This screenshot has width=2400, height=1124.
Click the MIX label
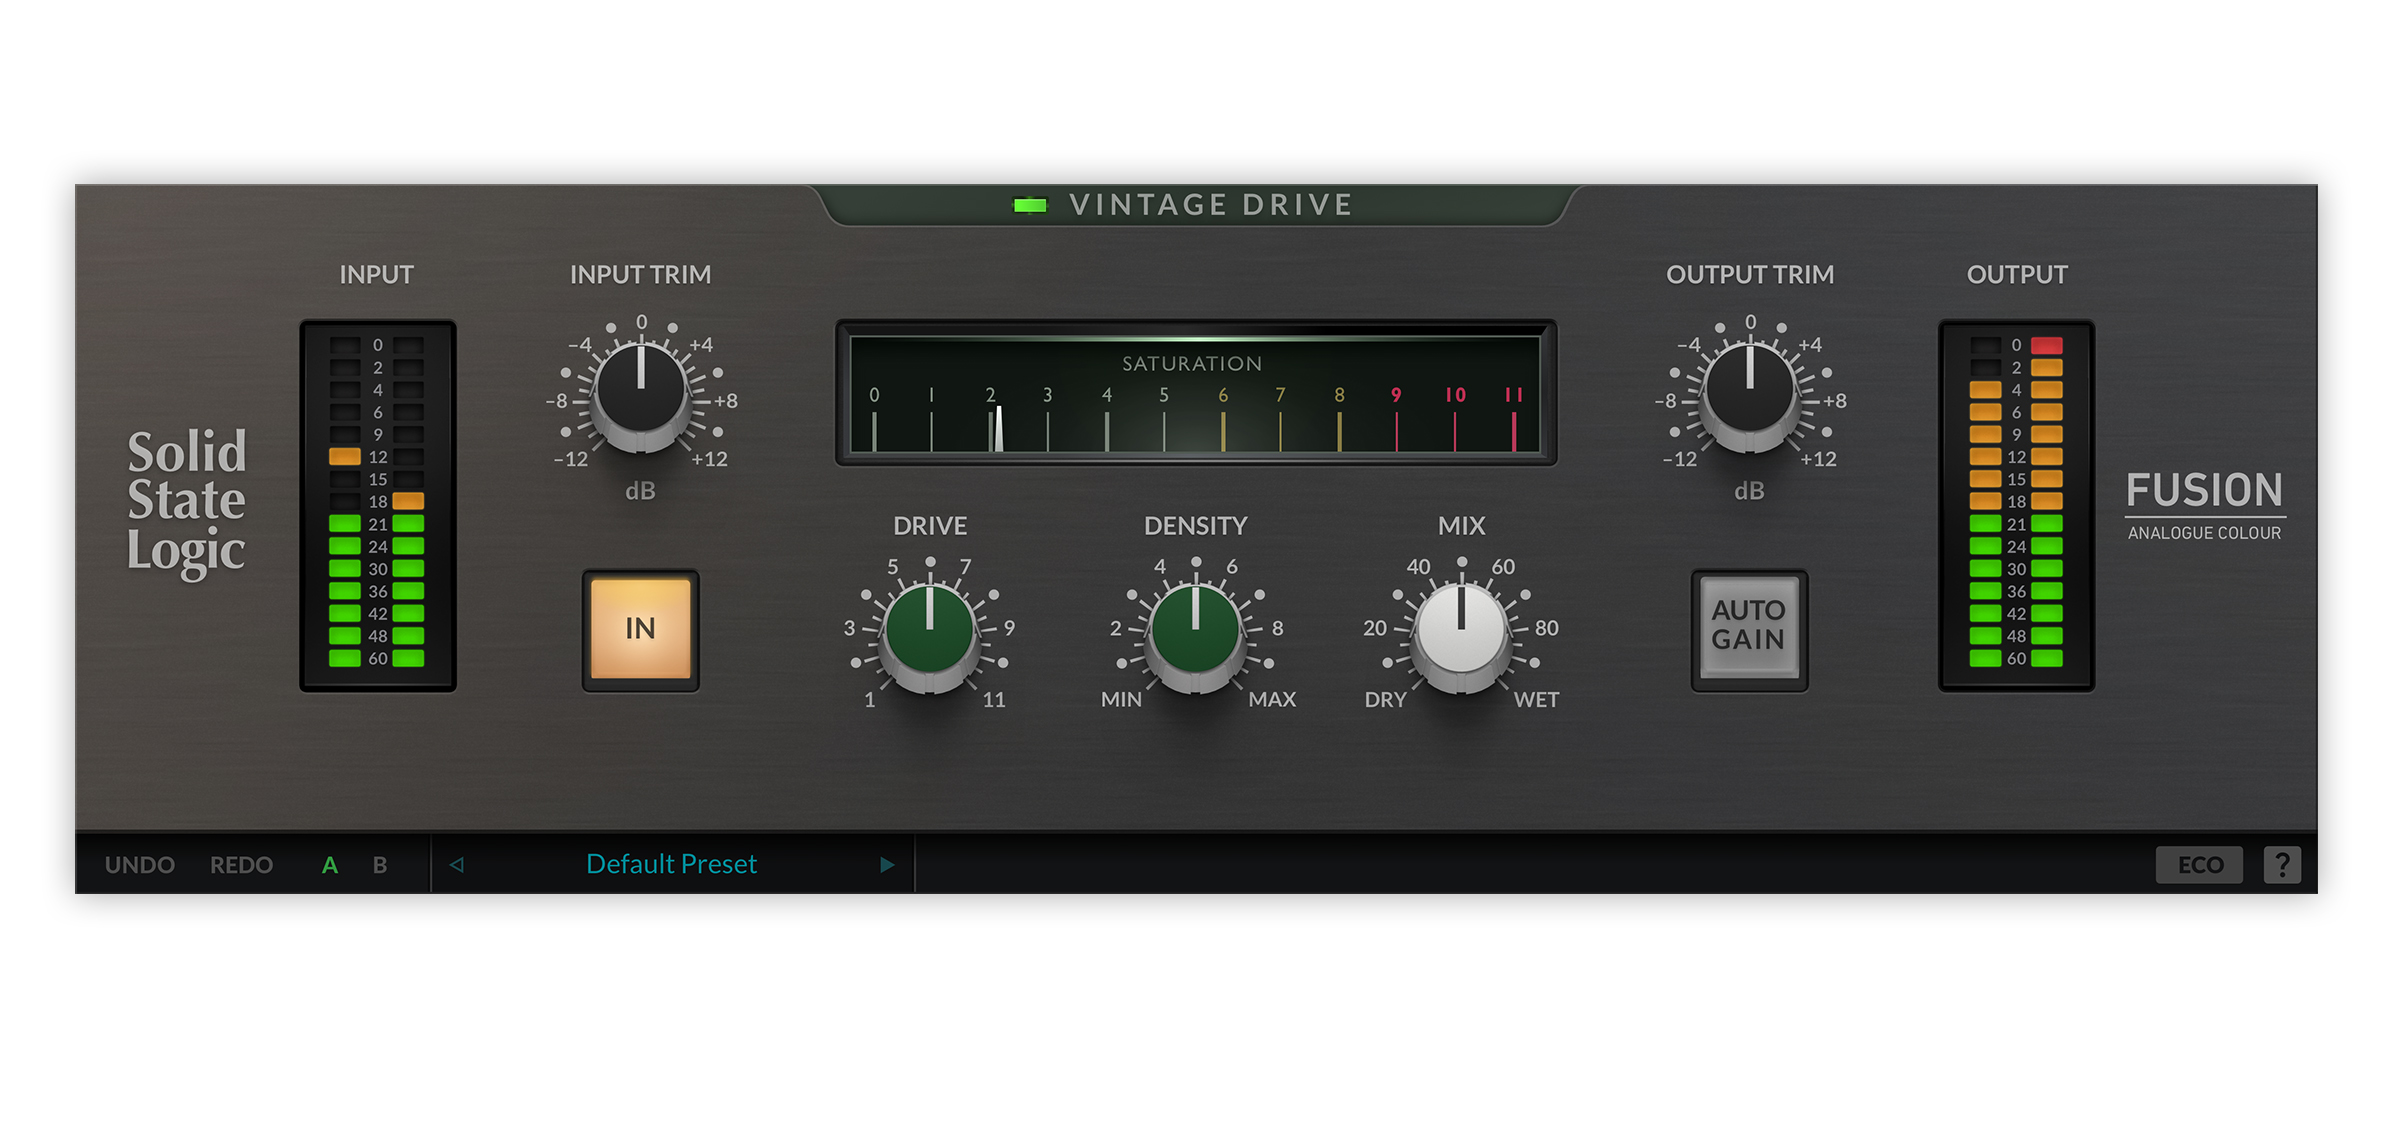[x=1462, y=526]
